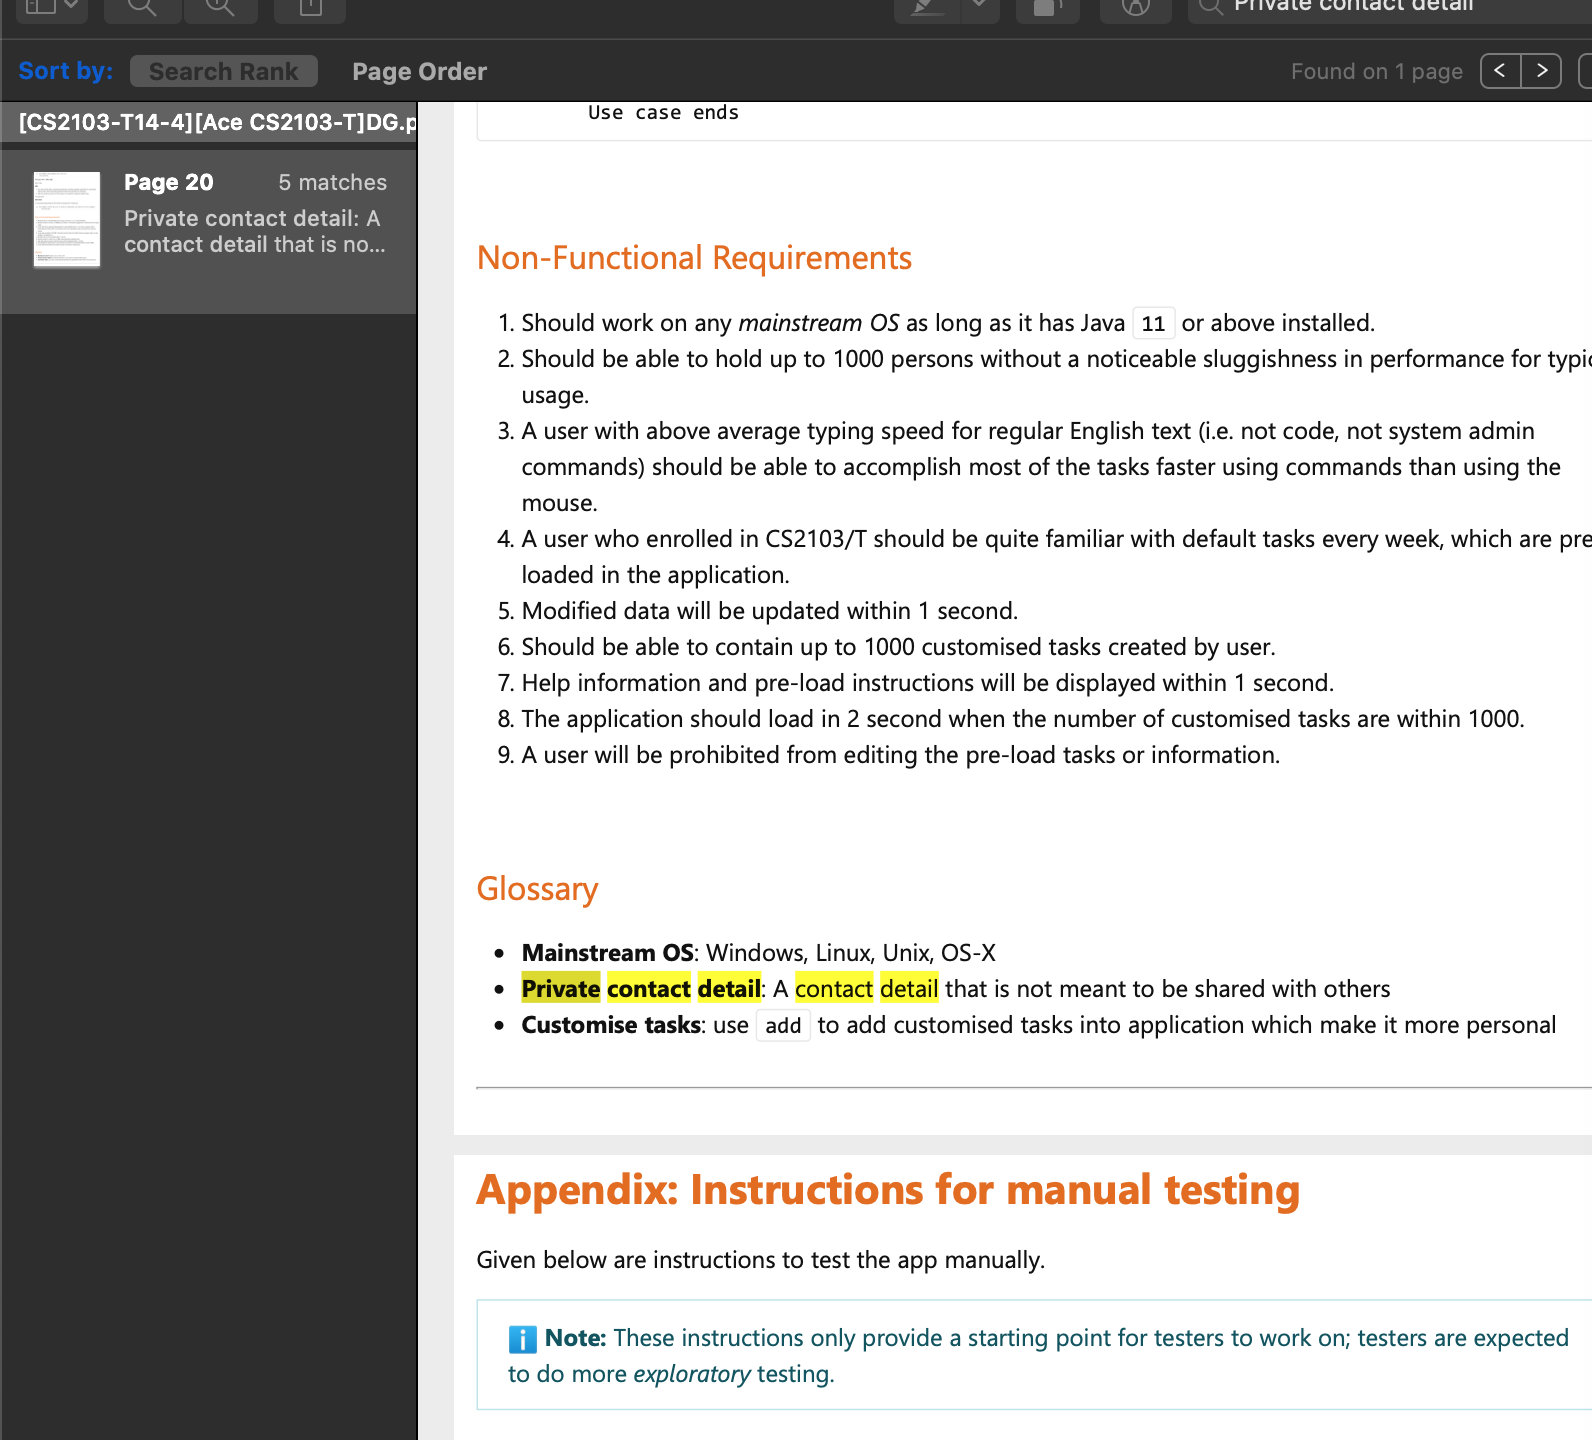1592x1440 pixels.
Task: Click the 'Glossary' heading
Action: 537,889
